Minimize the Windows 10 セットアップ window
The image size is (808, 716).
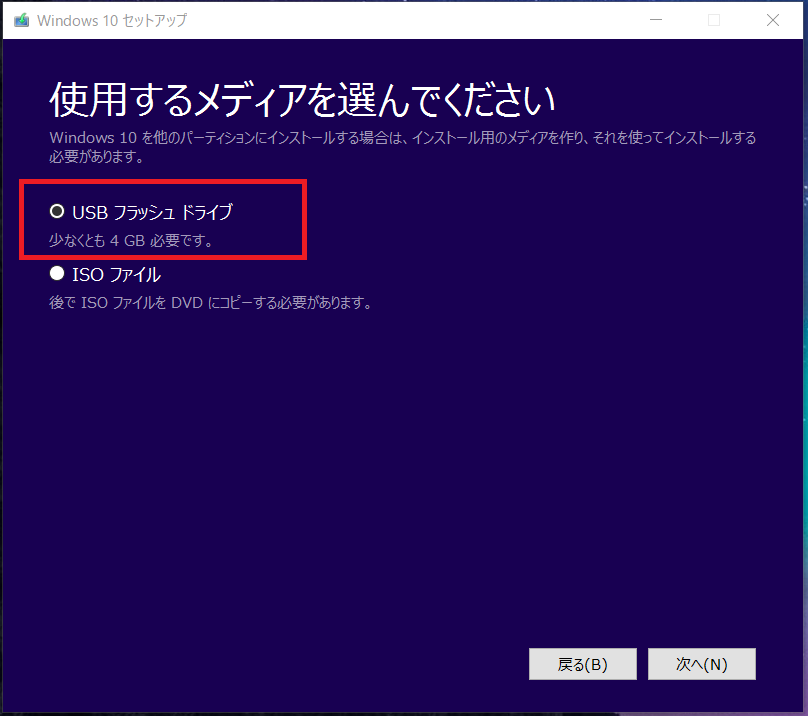coord(655,20)
